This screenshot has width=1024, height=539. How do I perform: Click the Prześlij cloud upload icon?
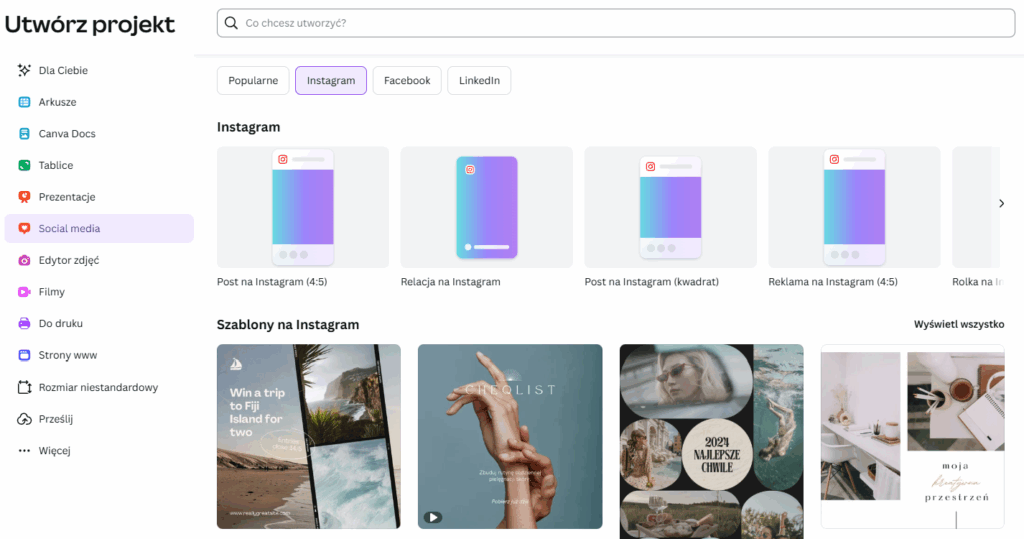click(24, 419)
